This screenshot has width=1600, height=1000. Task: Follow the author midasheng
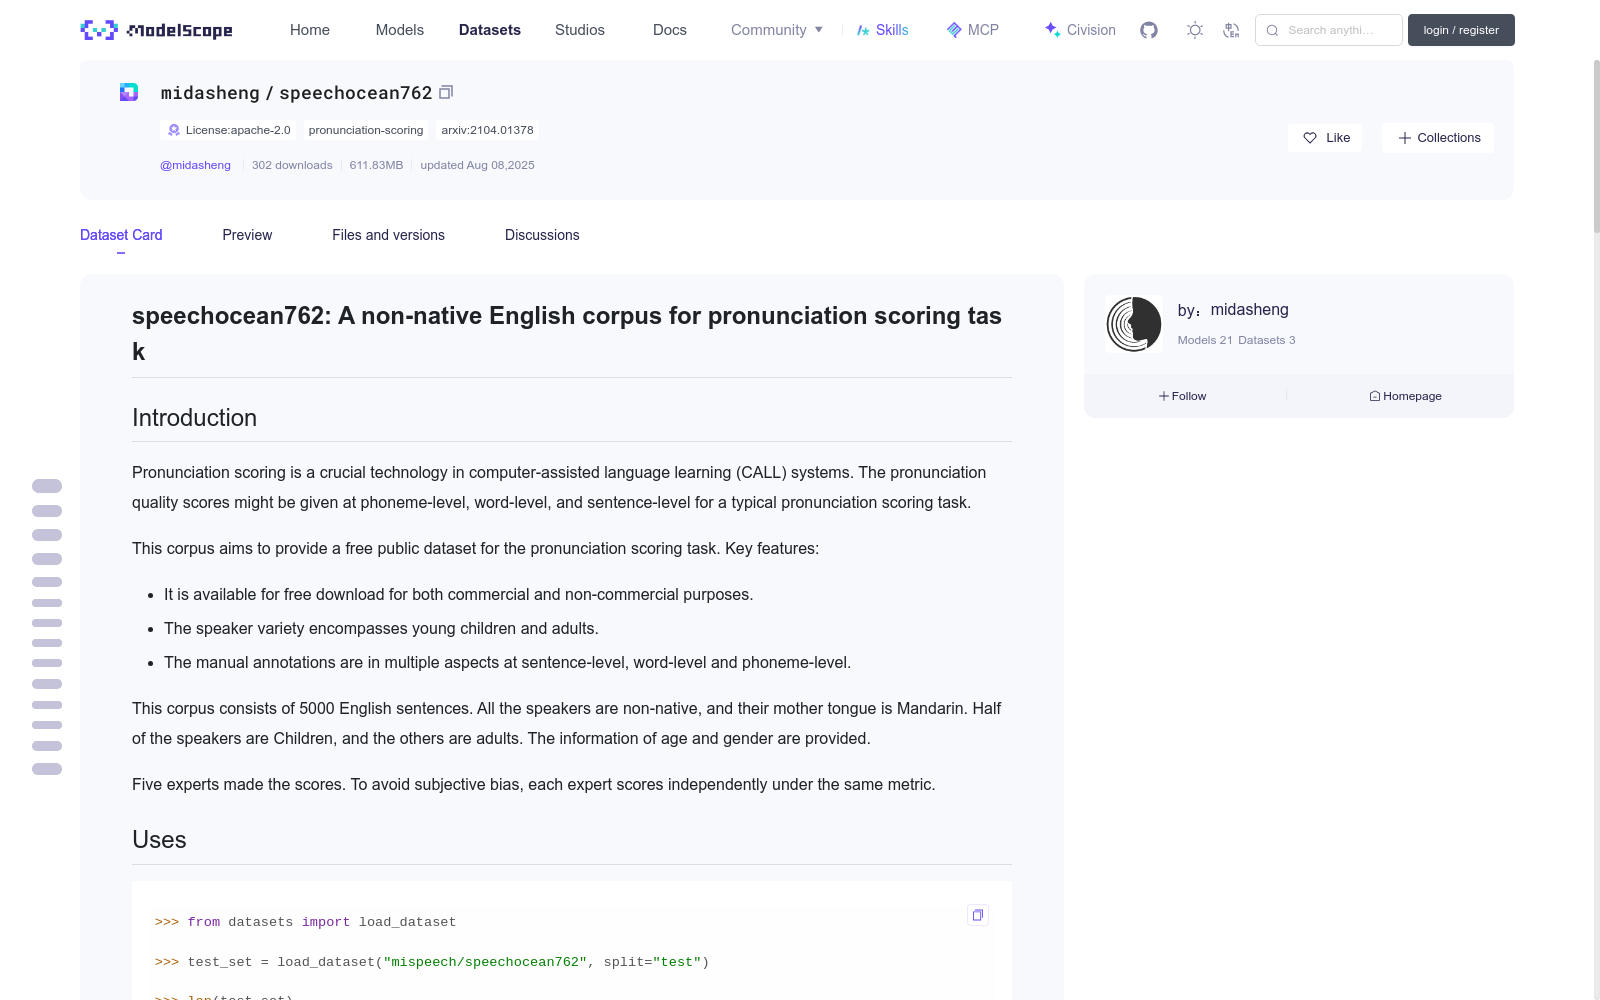click(1183, 396)
